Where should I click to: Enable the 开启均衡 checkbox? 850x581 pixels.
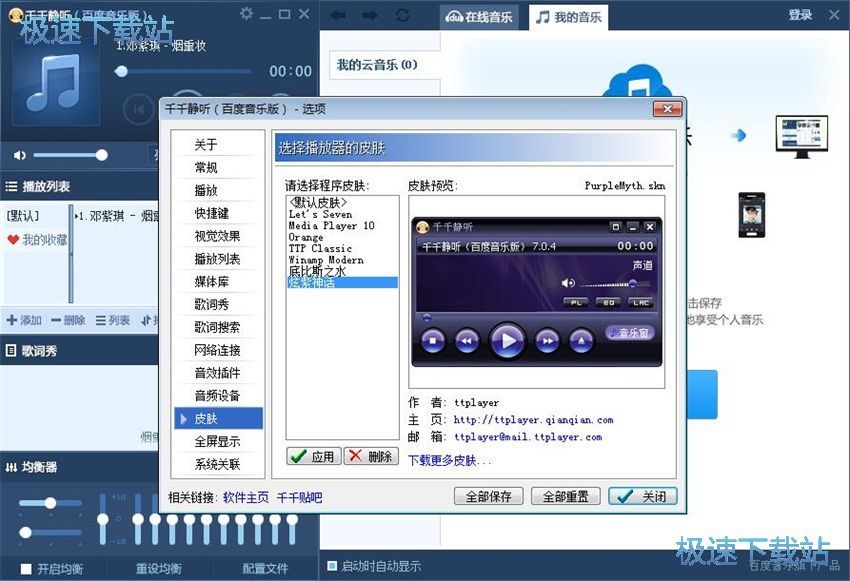click(25, 569)
